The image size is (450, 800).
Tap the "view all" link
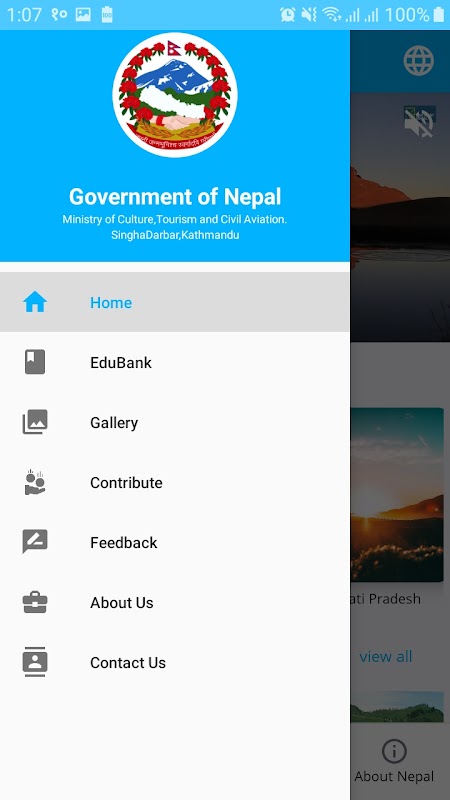386,657
